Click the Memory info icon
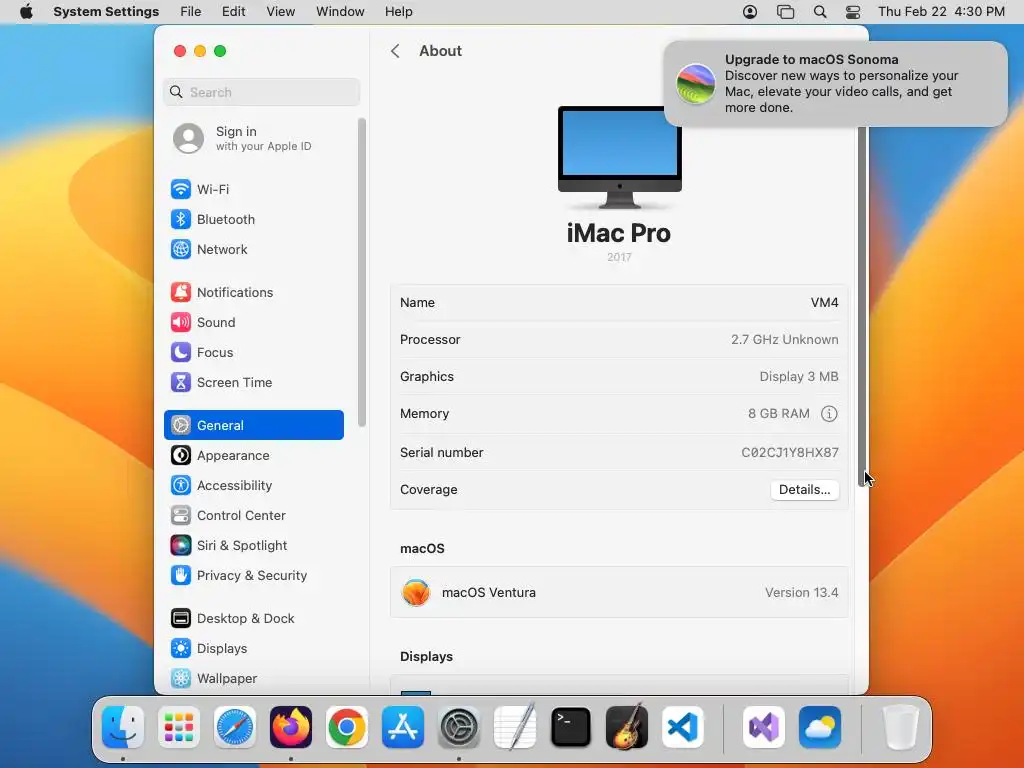1024x768 pixels. coord(829,413)
